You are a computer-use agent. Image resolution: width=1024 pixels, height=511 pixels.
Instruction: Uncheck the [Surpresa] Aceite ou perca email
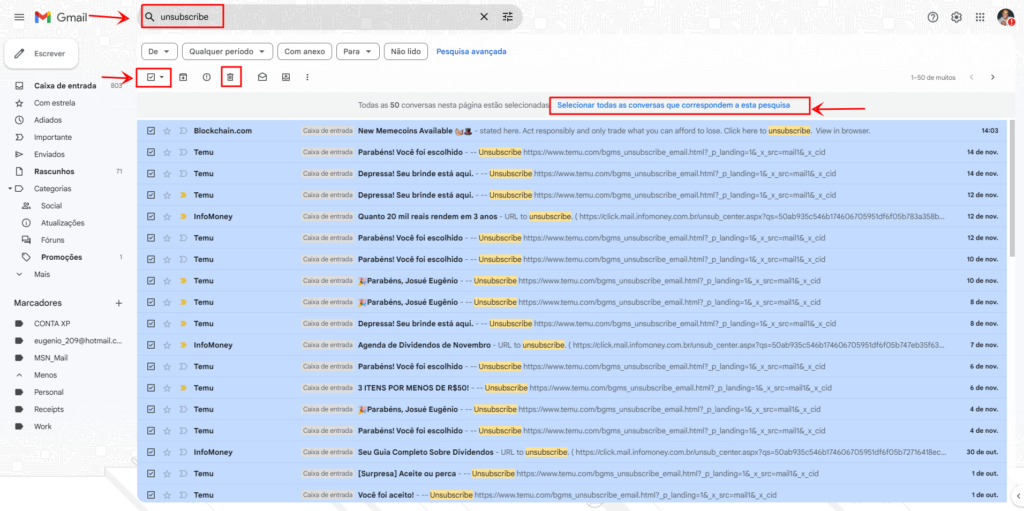point(151,473)
